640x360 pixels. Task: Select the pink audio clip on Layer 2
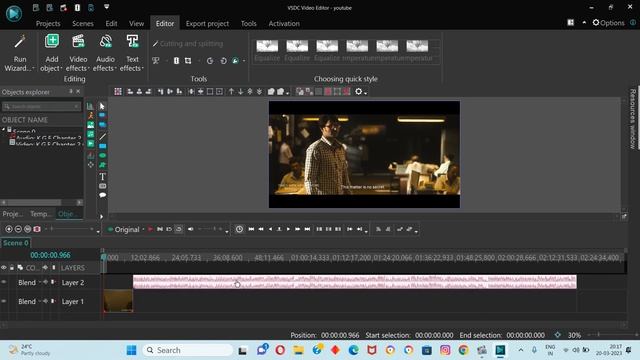tap(355, 282)
